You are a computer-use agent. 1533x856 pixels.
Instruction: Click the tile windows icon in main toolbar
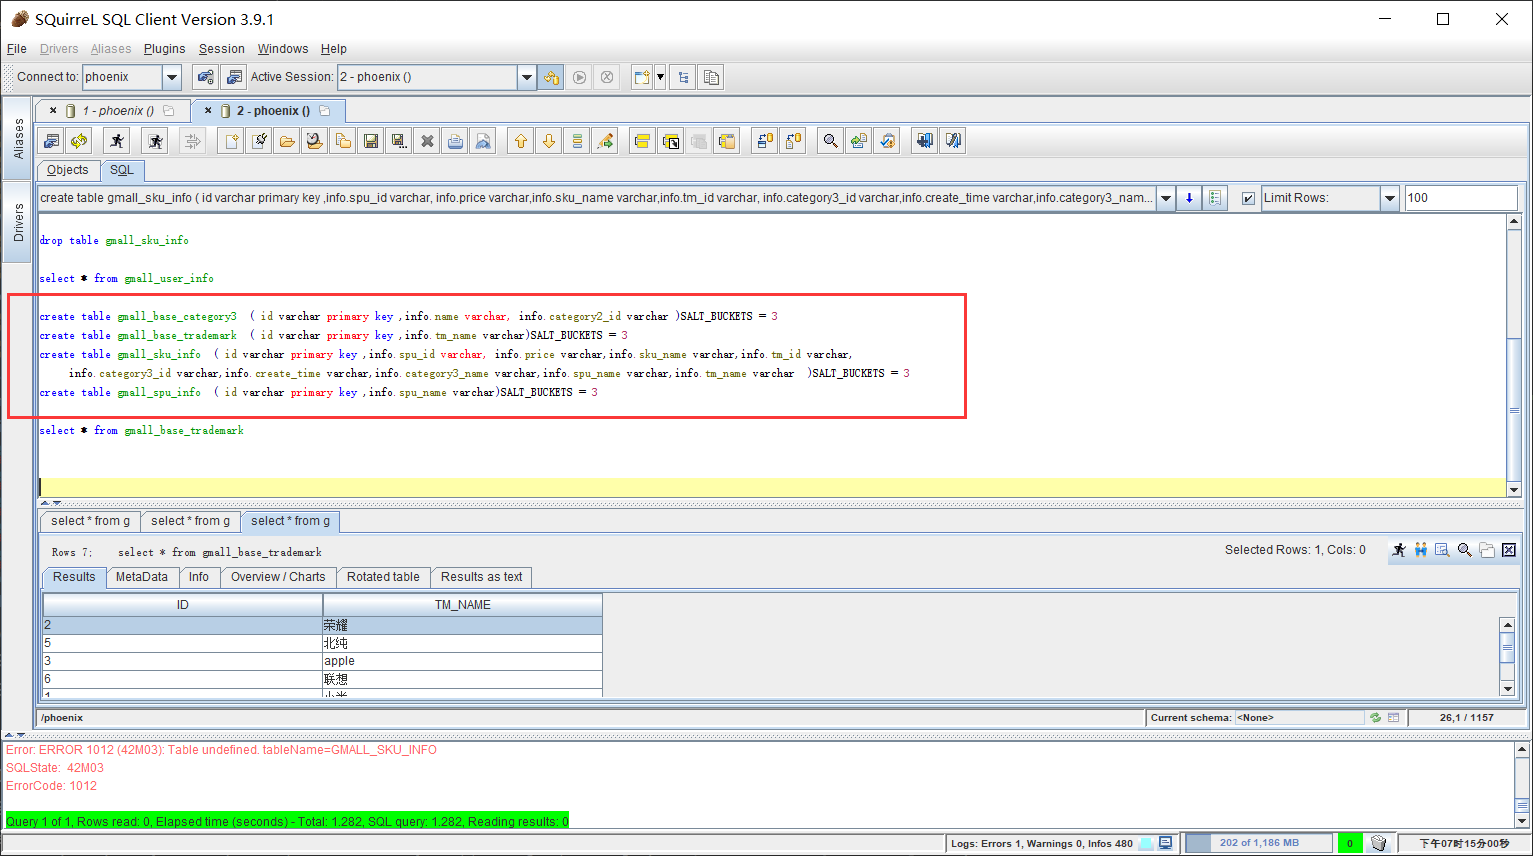pyautogui.click(x=683, y=77)
